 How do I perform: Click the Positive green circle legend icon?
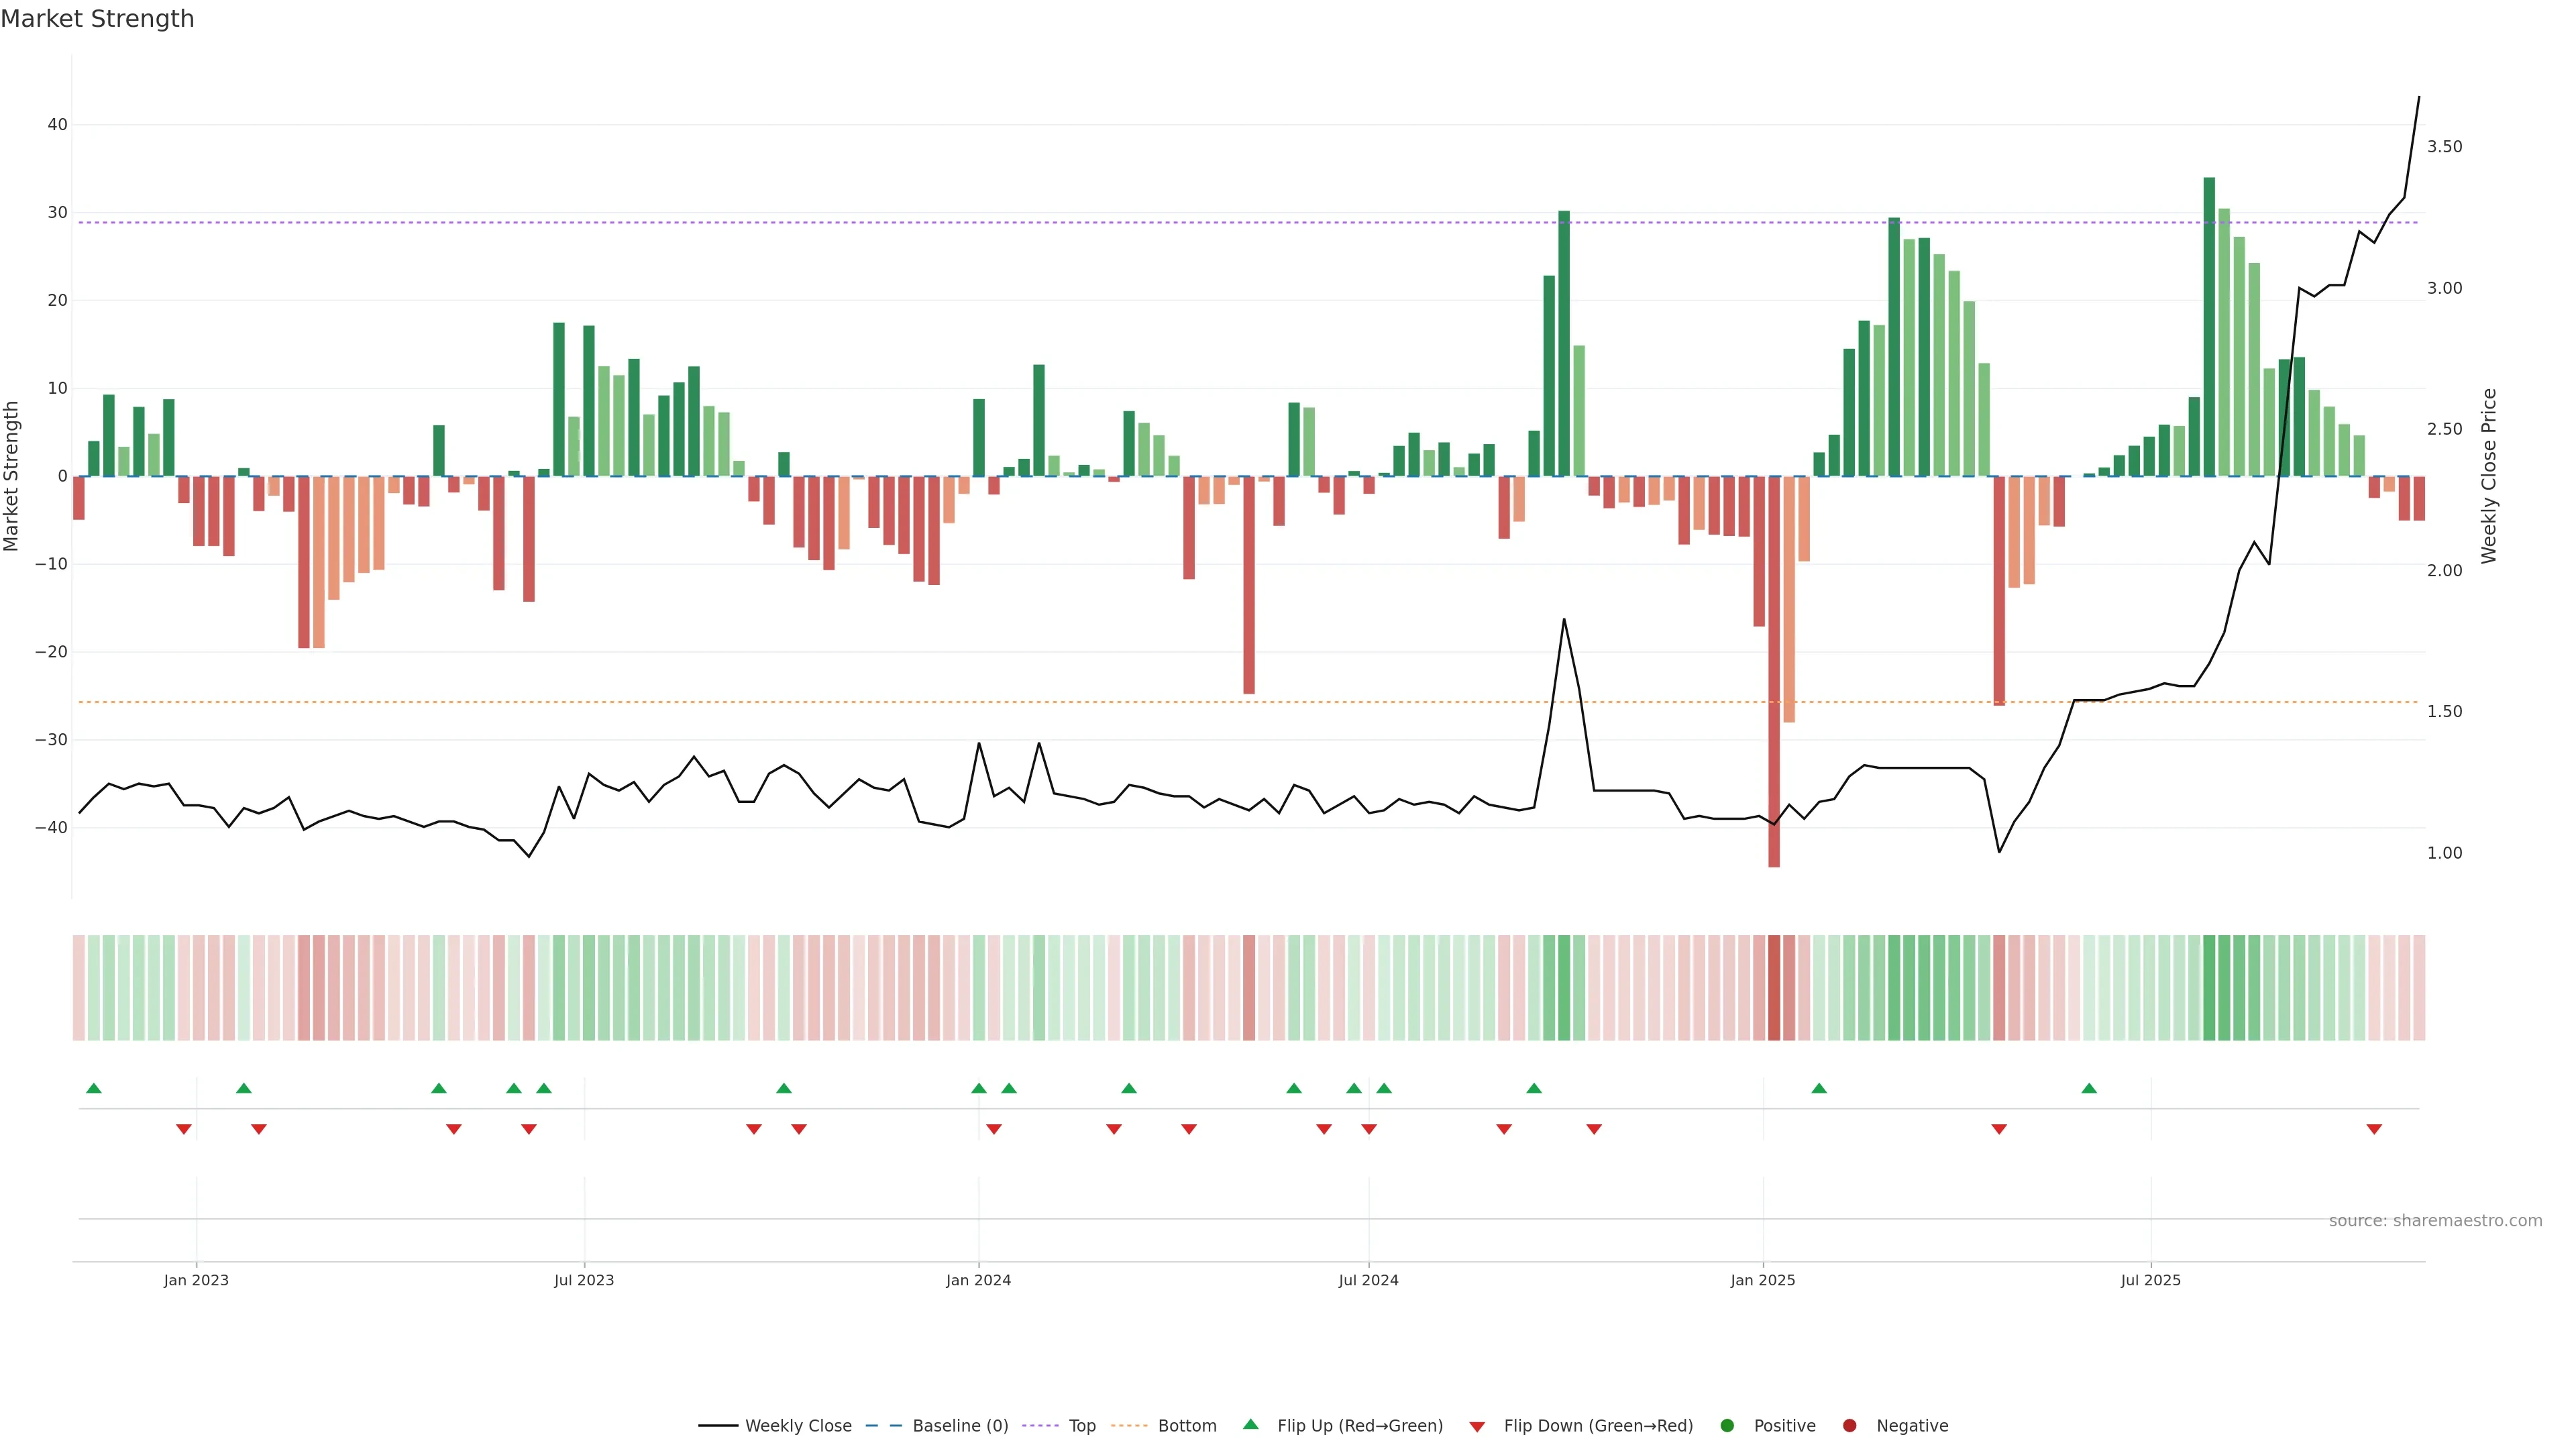(1727, 1426)
